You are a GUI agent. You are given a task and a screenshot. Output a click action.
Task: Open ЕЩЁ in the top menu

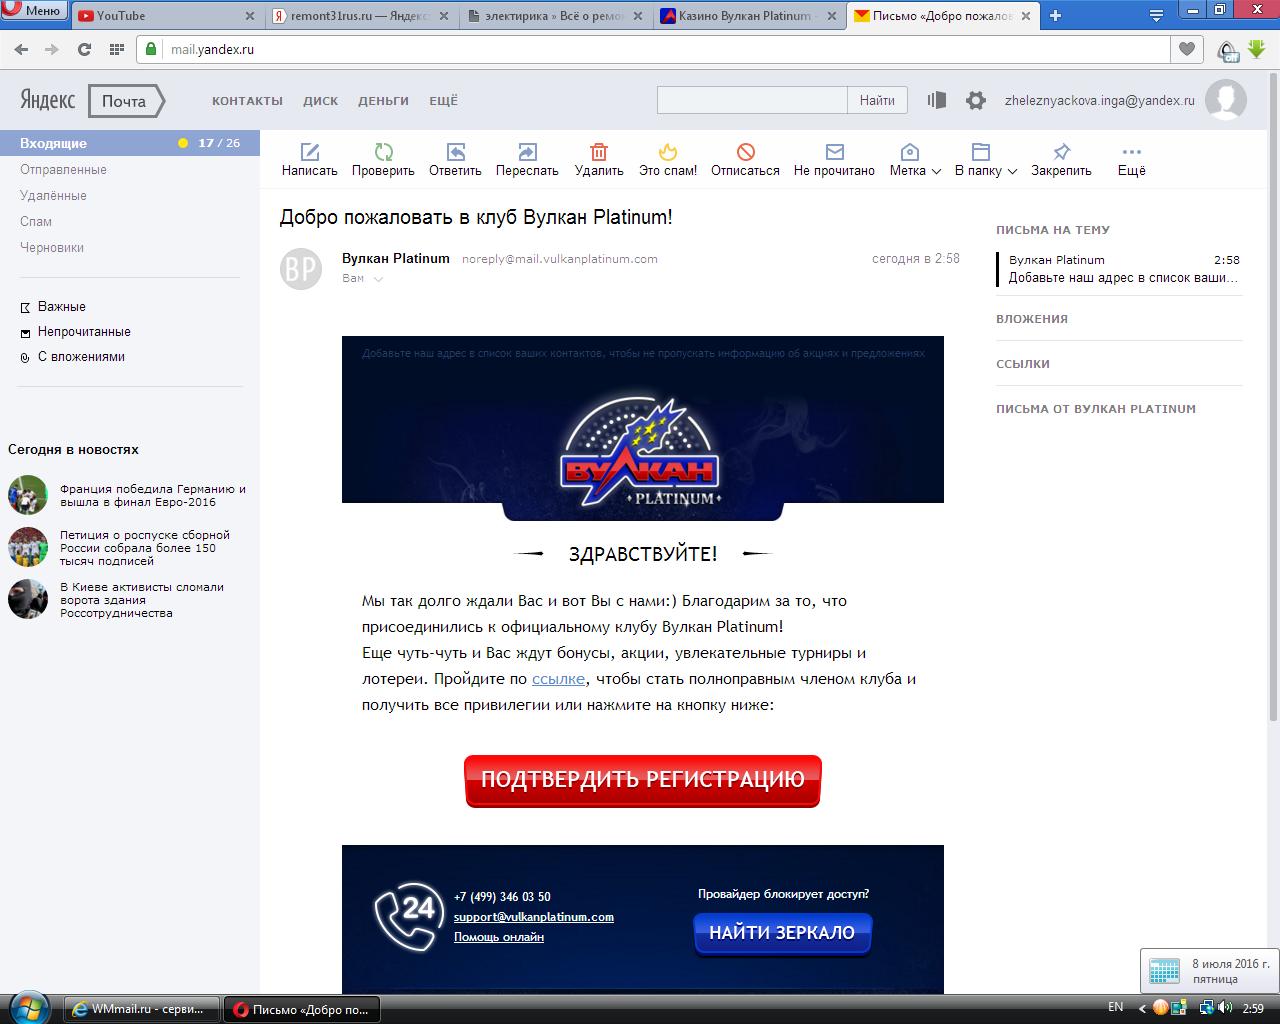click(443, 101)
